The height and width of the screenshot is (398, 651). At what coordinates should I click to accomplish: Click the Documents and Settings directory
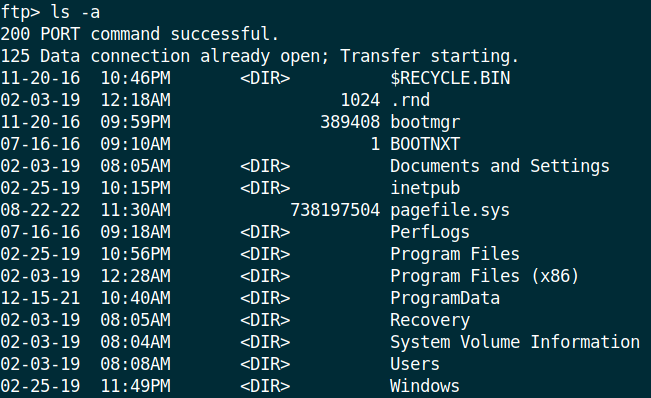[500, 166]
